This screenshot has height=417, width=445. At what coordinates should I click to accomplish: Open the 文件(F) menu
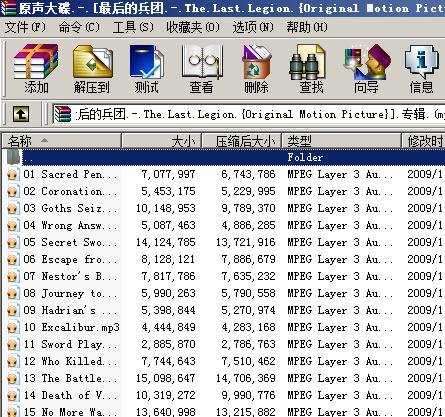(25, 27)
